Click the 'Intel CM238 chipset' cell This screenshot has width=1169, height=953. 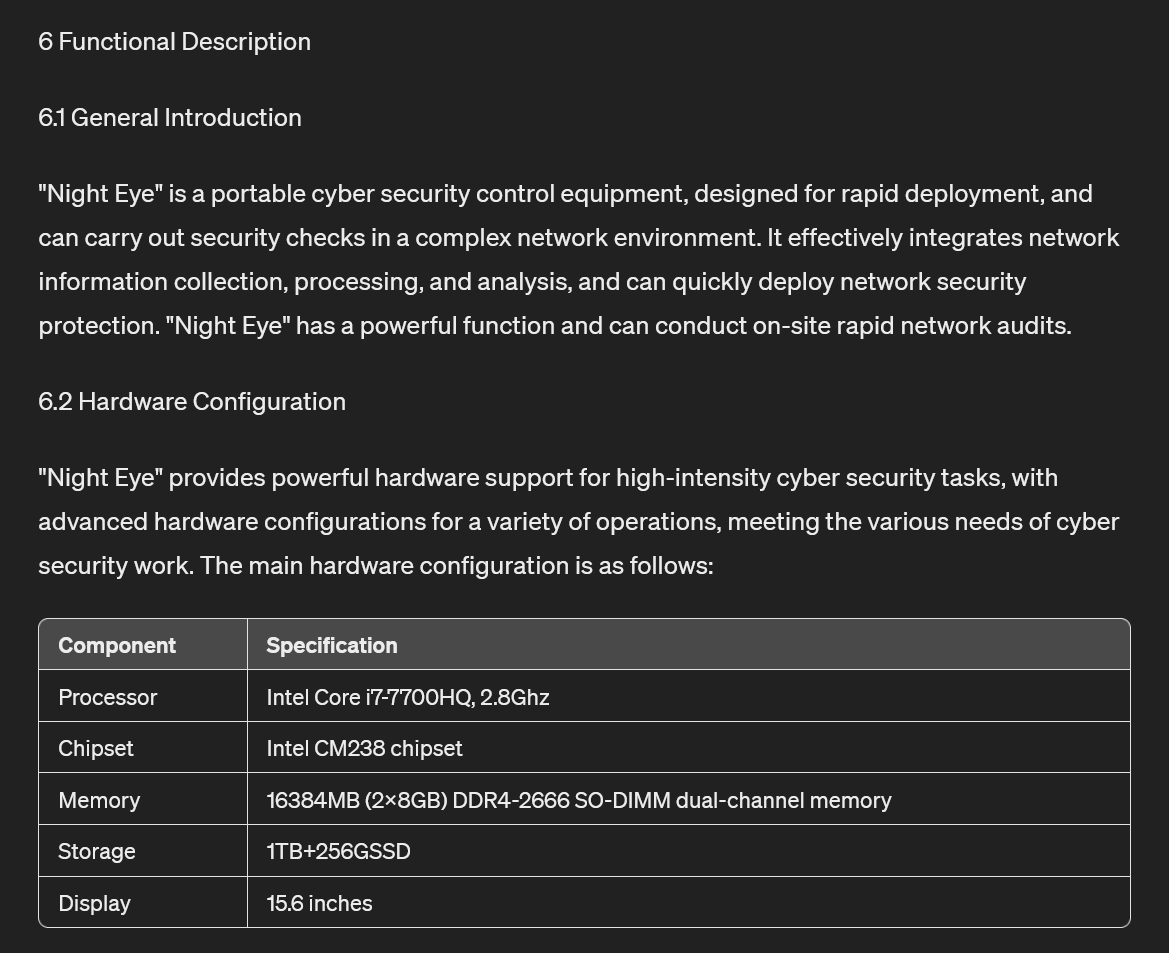click(688, 747)
